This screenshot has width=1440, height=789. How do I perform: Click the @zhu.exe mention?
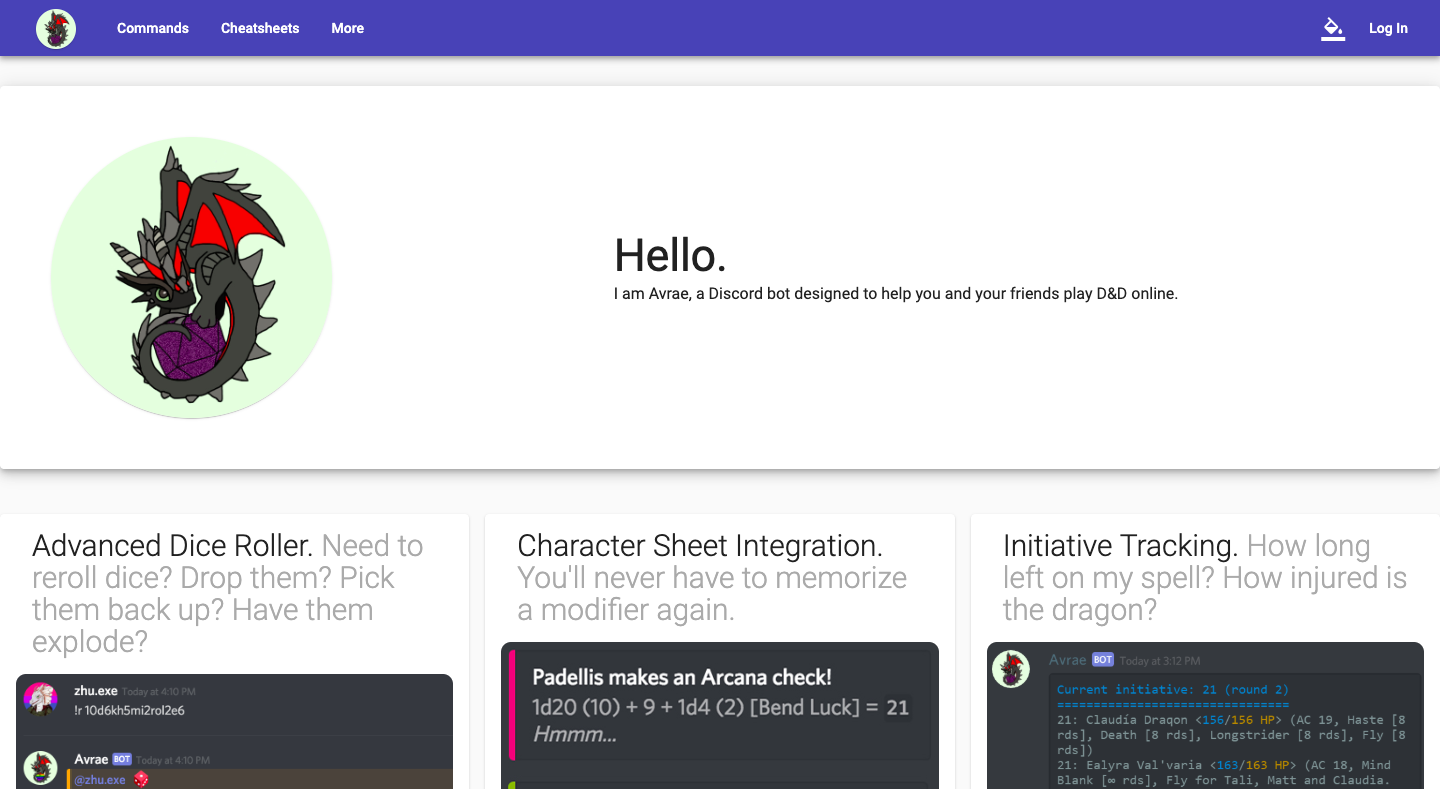pos(99,780)
